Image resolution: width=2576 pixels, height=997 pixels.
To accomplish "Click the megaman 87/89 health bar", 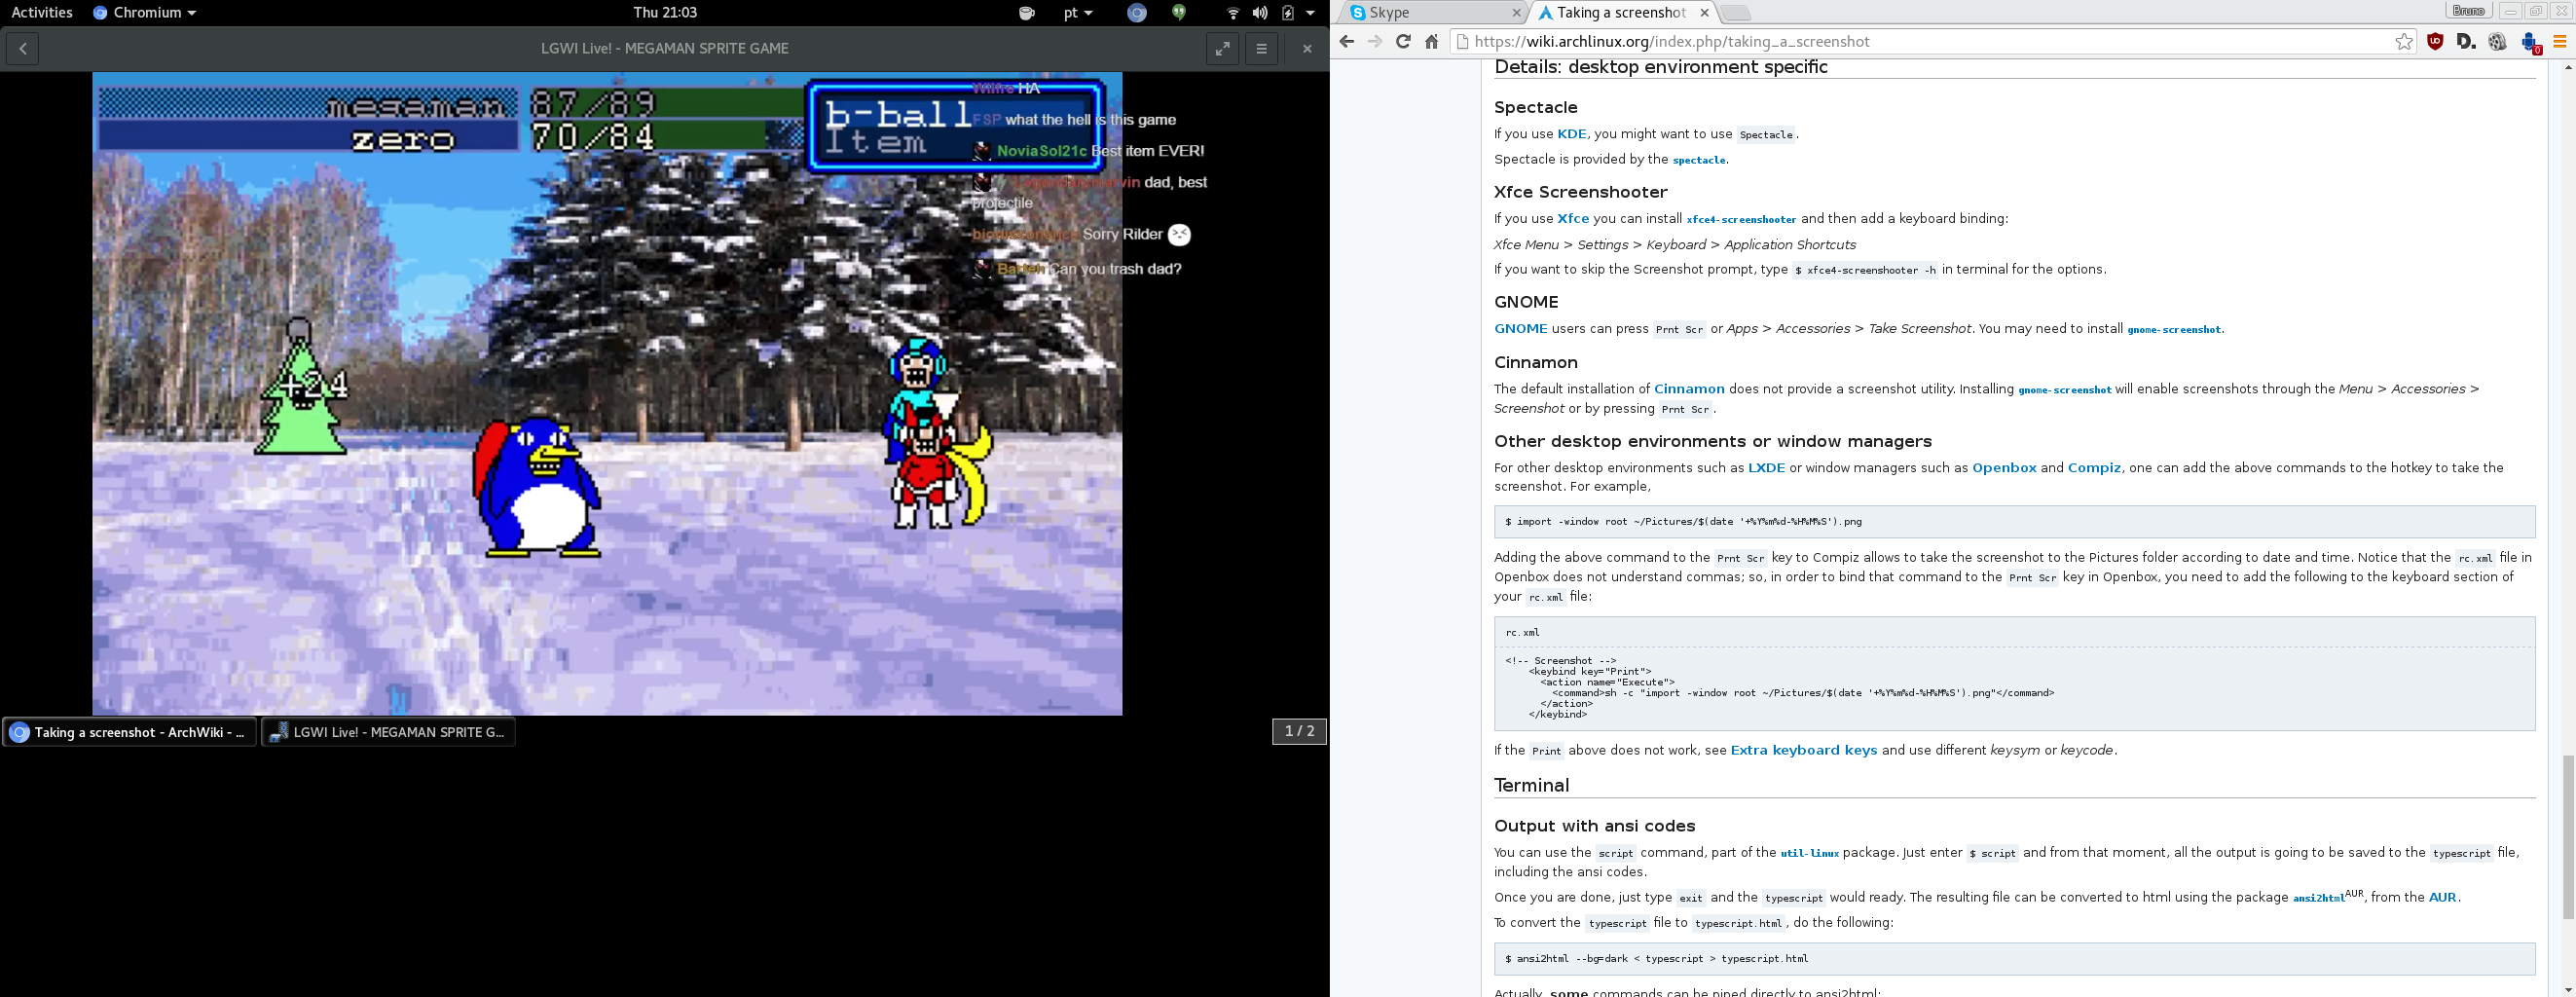I will pos(666,103).
